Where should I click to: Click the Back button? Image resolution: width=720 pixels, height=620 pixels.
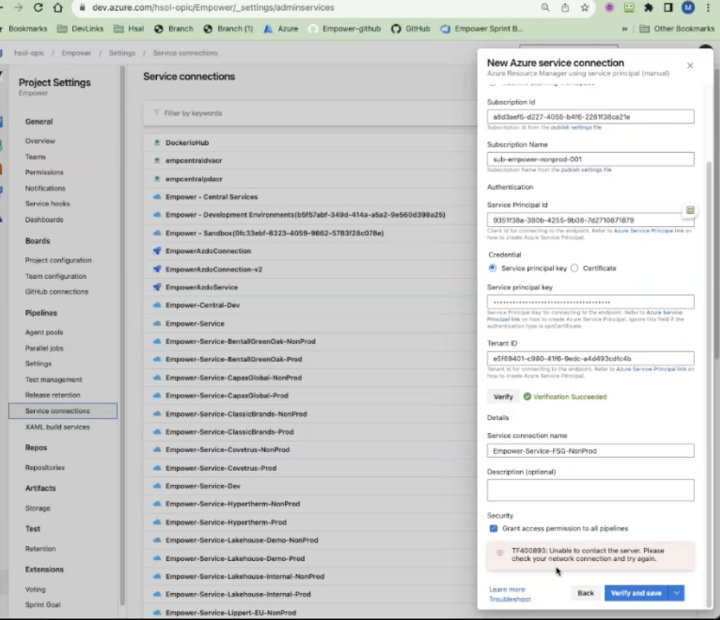tap(585, 593)
